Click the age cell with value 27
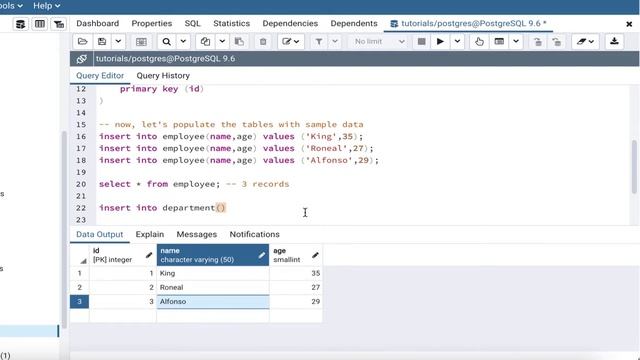This screenshot has height=360, width=640. pyautogui.click(x=296, y=287)
